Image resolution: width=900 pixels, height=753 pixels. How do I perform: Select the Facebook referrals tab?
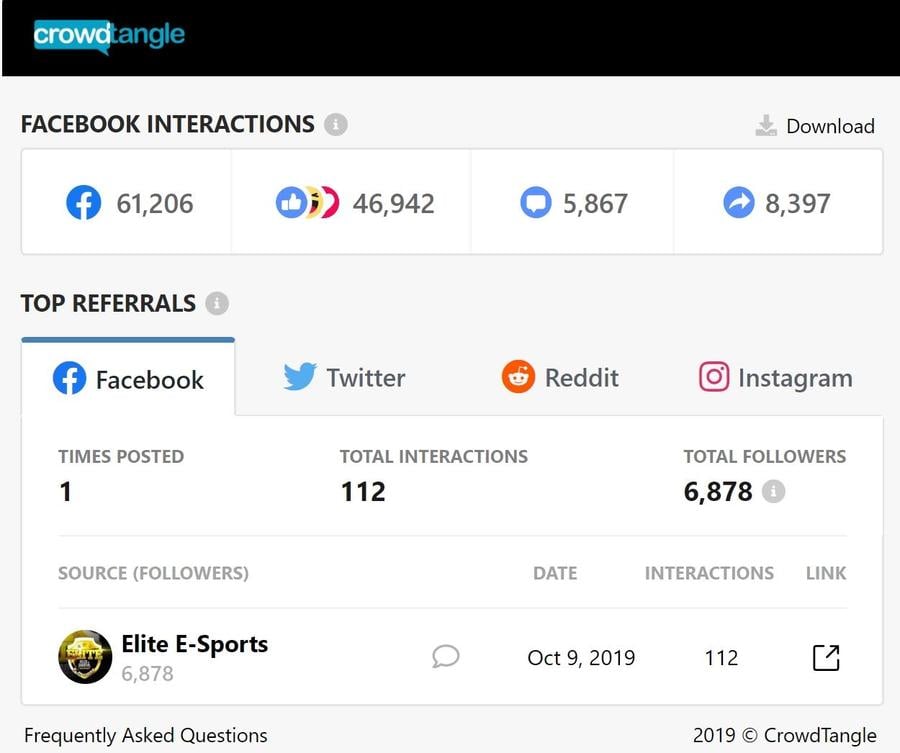click(128, 378)
